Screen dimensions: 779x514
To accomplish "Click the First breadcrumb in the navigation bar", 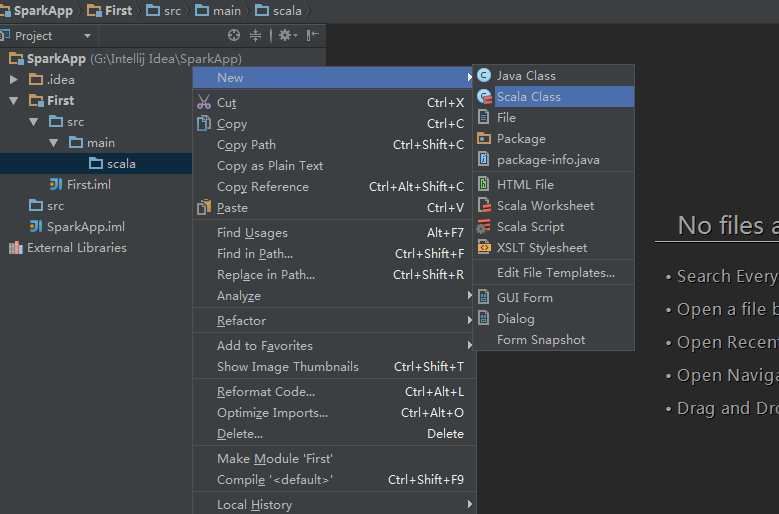I will [110, 10].
